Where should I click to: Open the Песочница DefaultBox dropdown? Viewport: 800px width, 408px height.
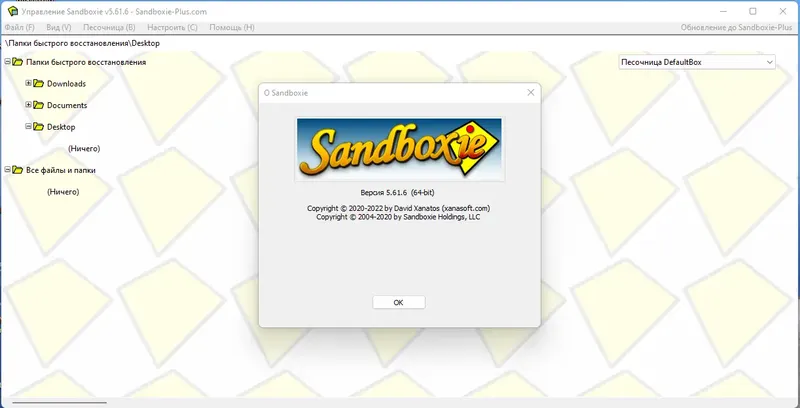[697, 62]
